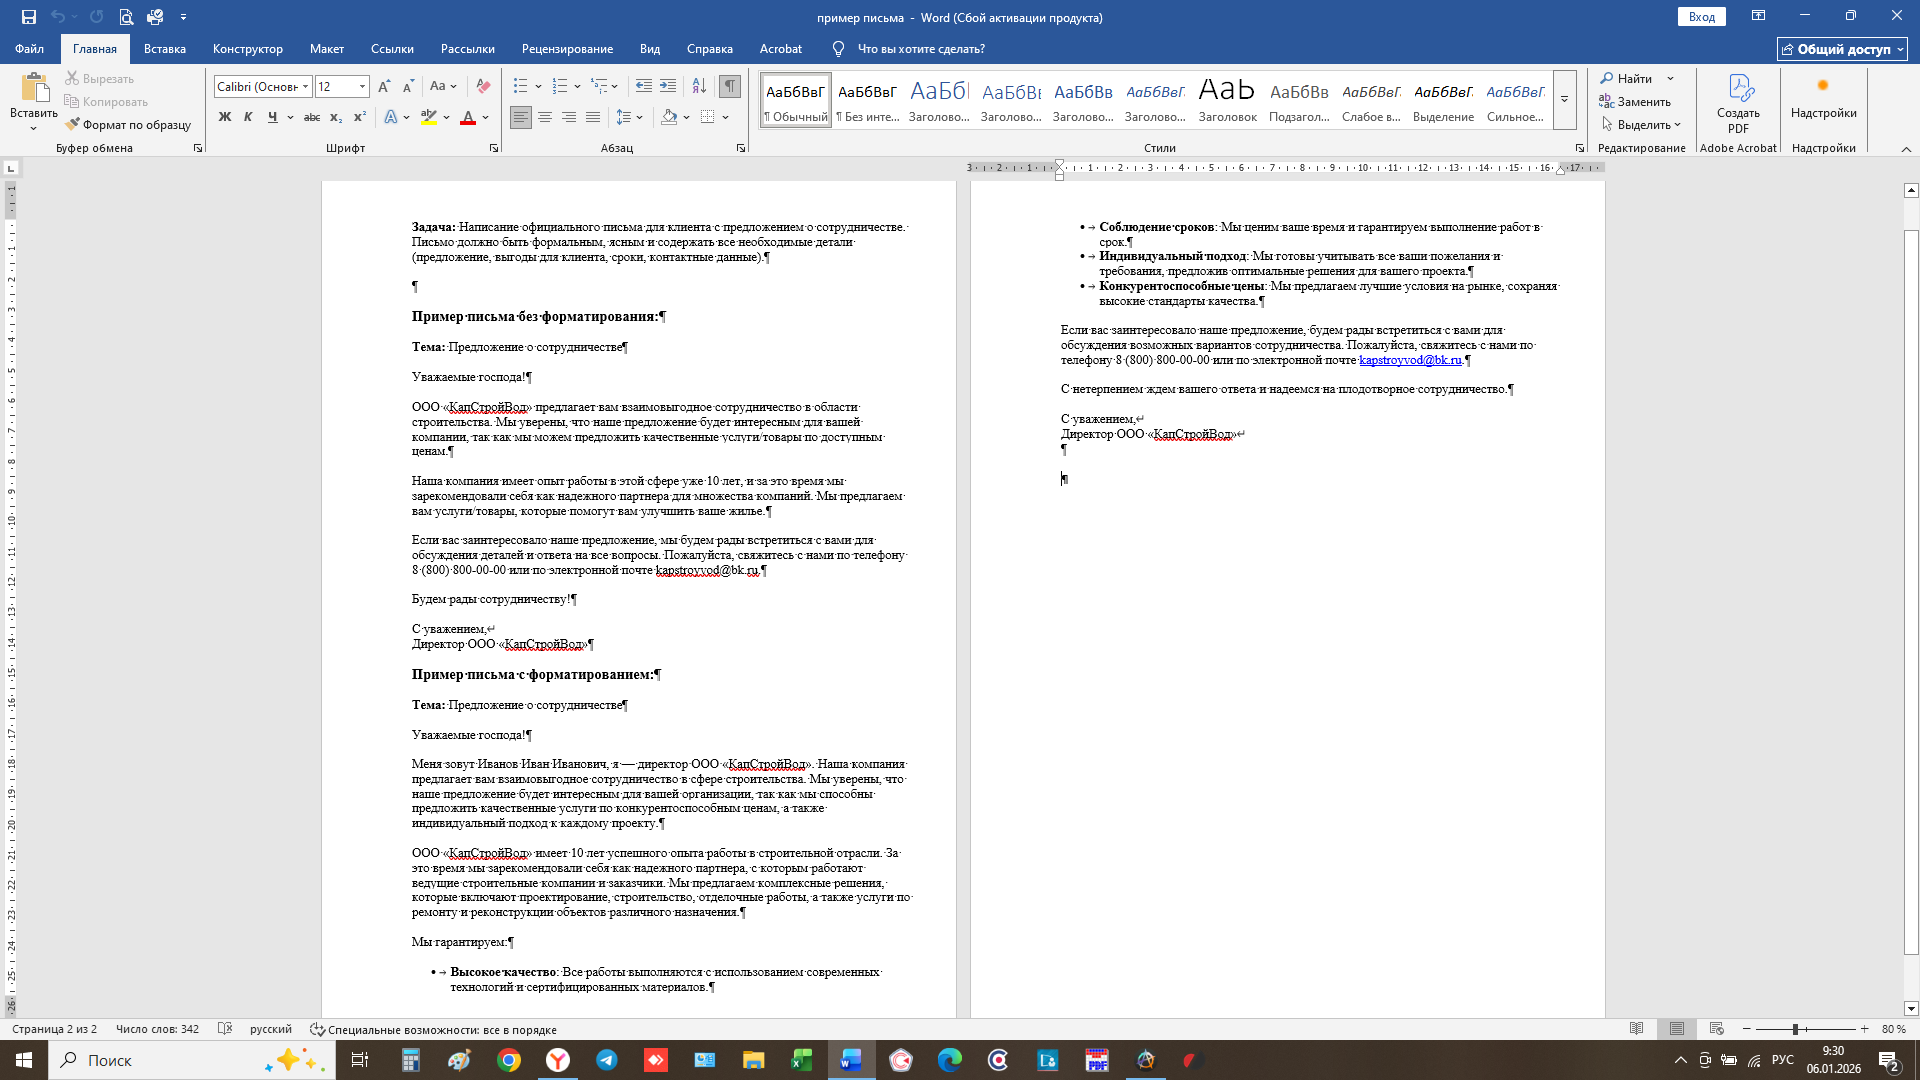Click the strikethrough text icon
Viewport: 1920px width, 1080px height.
[312, 117]
